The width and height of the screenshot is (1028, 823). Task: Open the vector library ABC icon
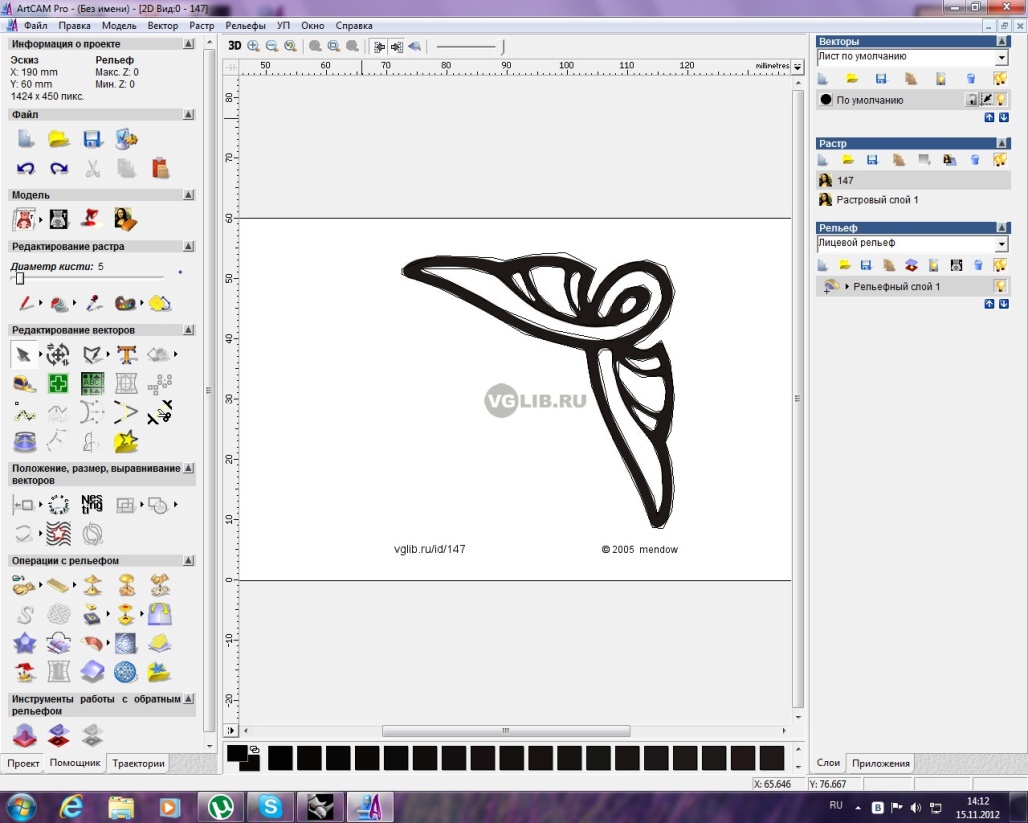pyautogui.click(x=92, y=383)
